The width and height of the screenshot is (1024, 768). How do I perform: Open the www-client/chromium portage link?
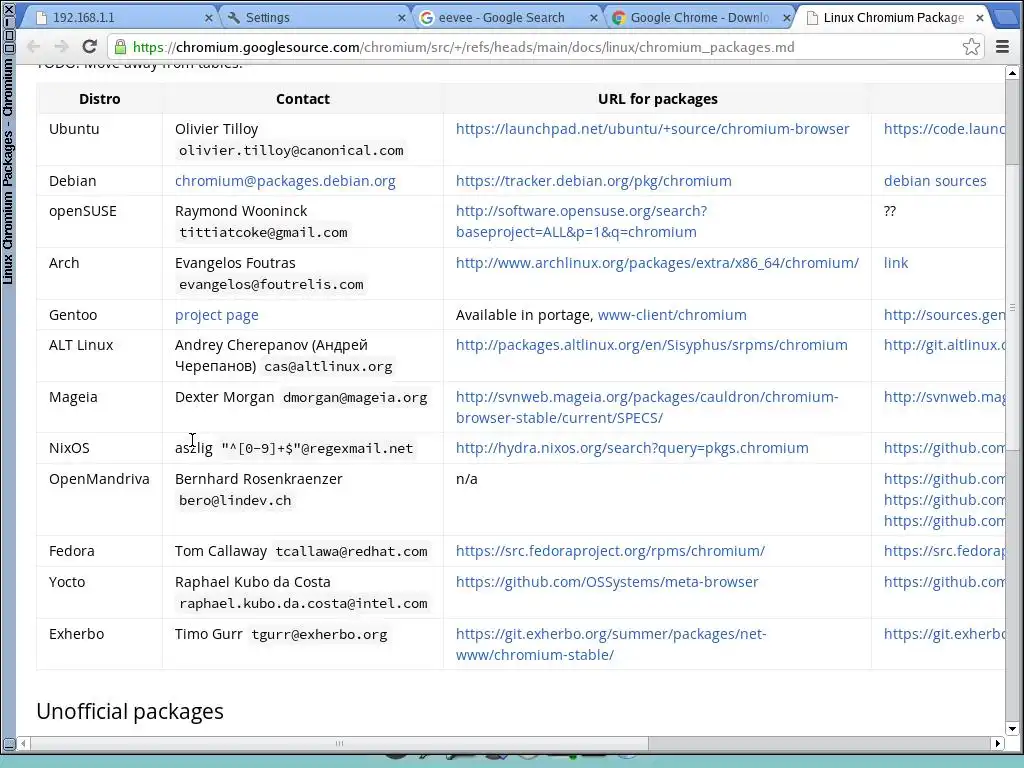pyautogui.click(x=672, y=315)
